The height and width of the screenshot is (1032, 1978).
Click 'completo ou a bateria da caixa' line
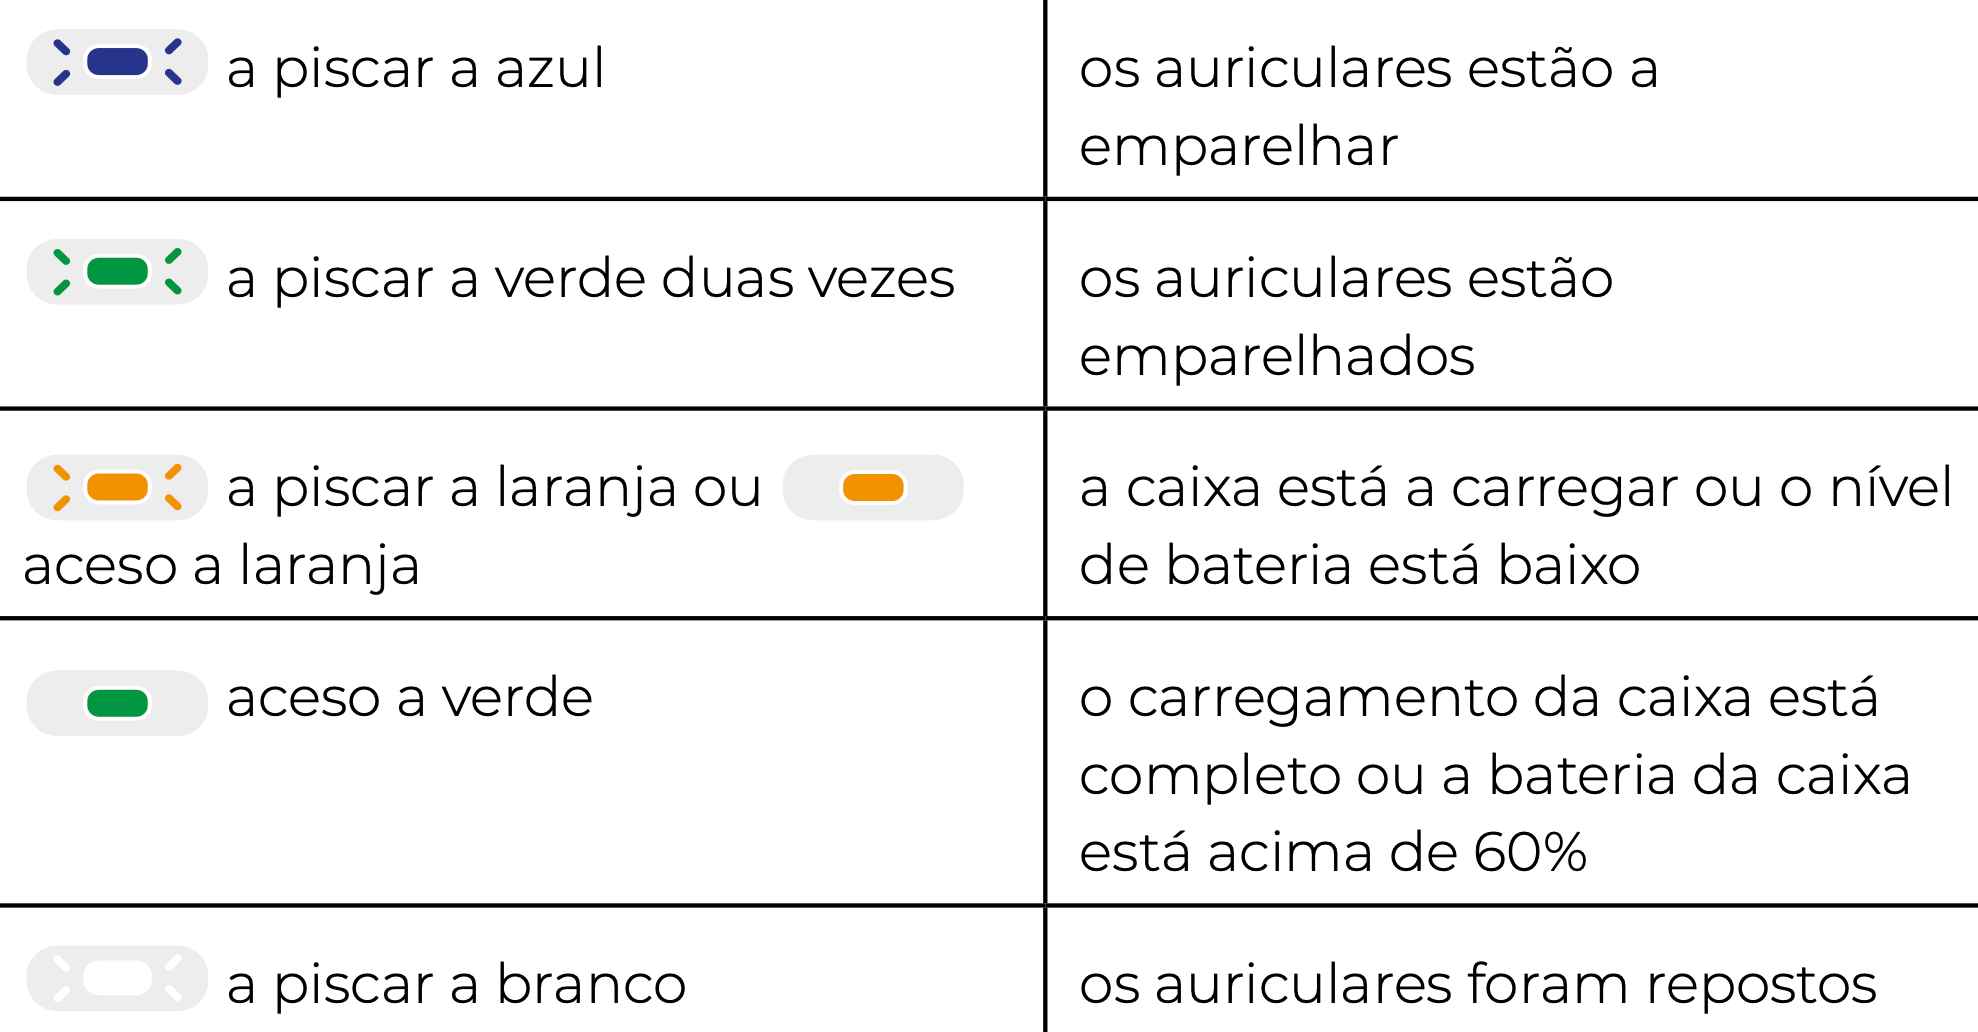pos(1495,777)
